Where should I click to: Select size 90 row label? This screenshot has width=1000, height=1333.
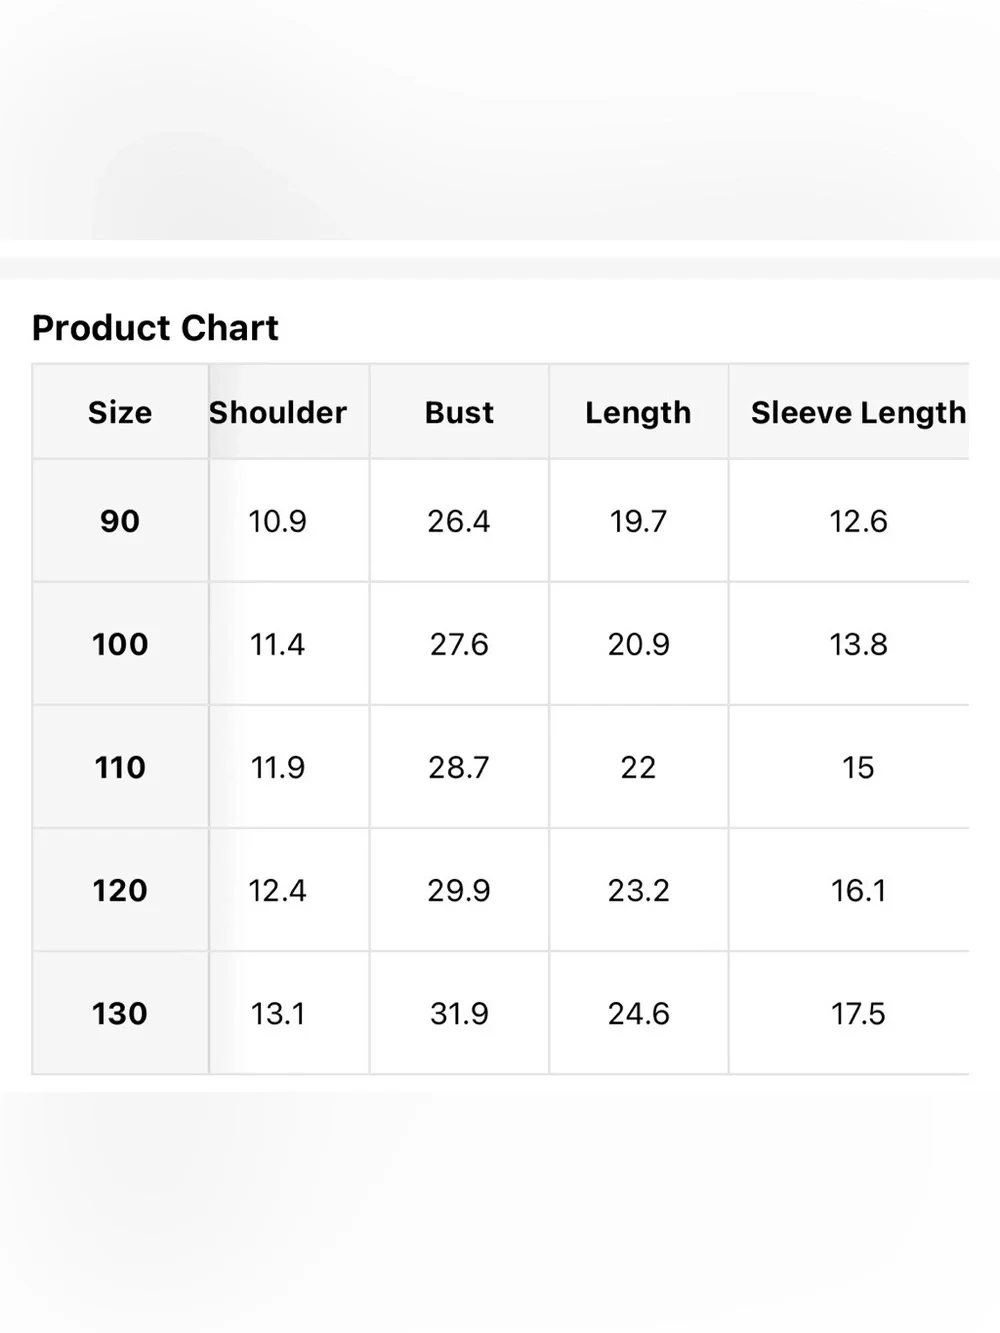pos(120,521)
